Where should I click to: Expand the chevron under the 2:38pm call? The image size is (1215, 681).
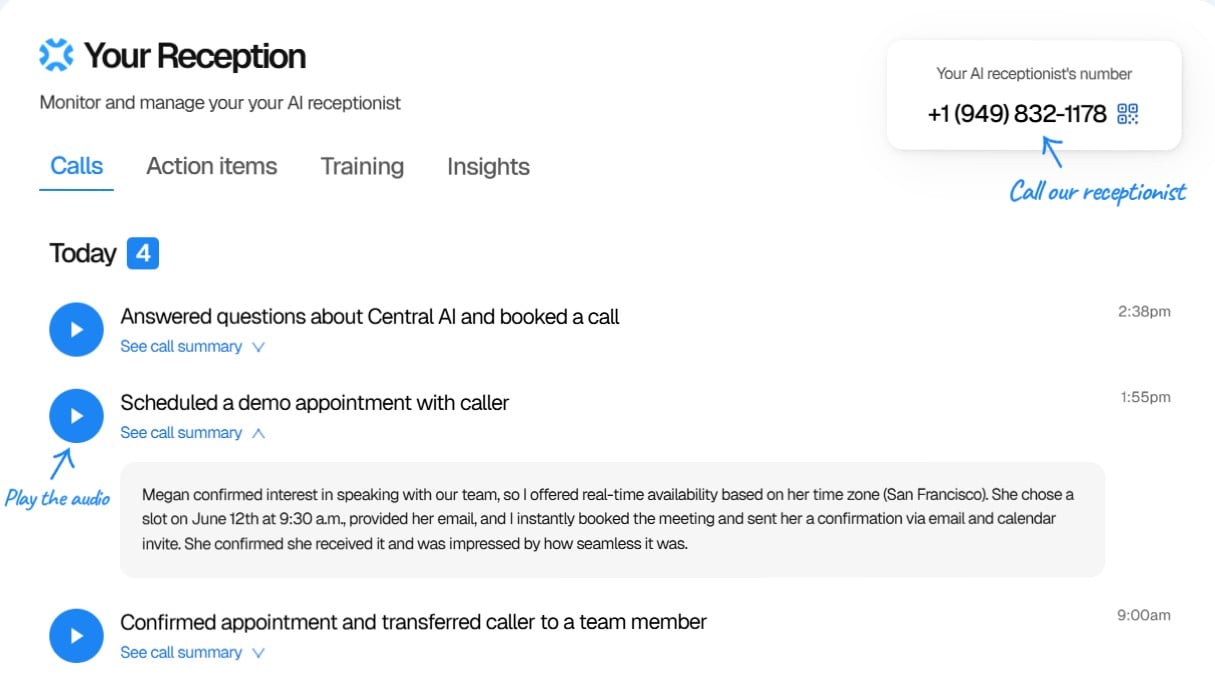258,347
